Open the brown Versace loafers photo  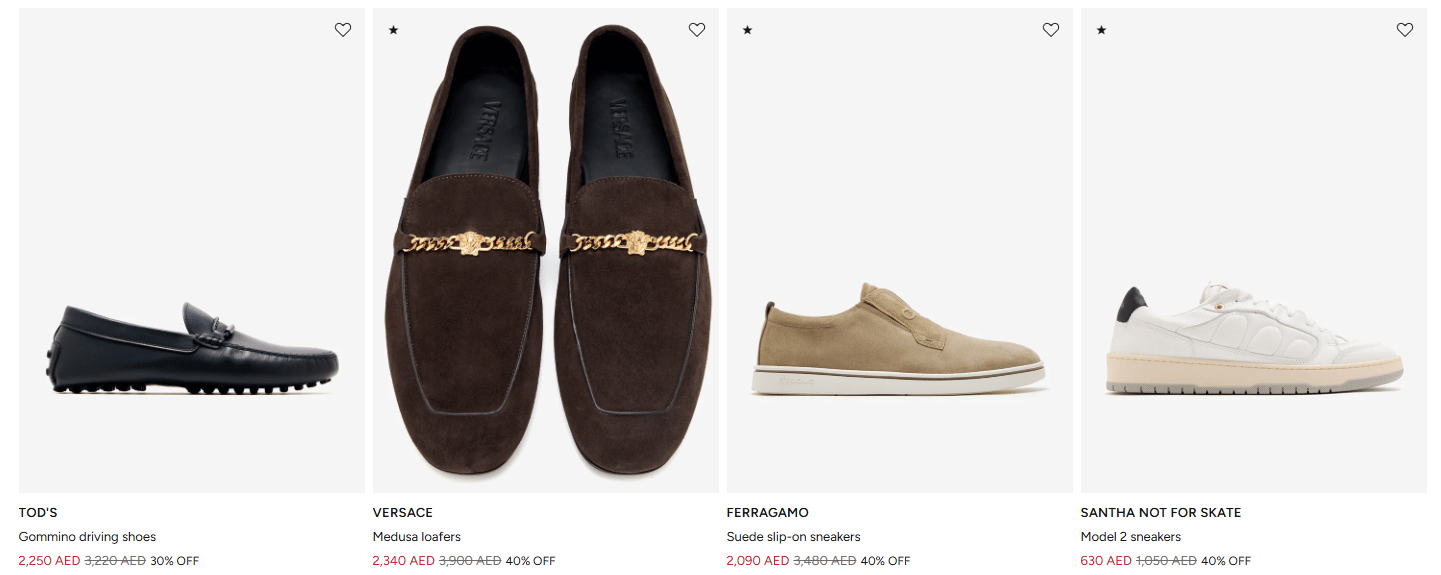coord(546,250)
